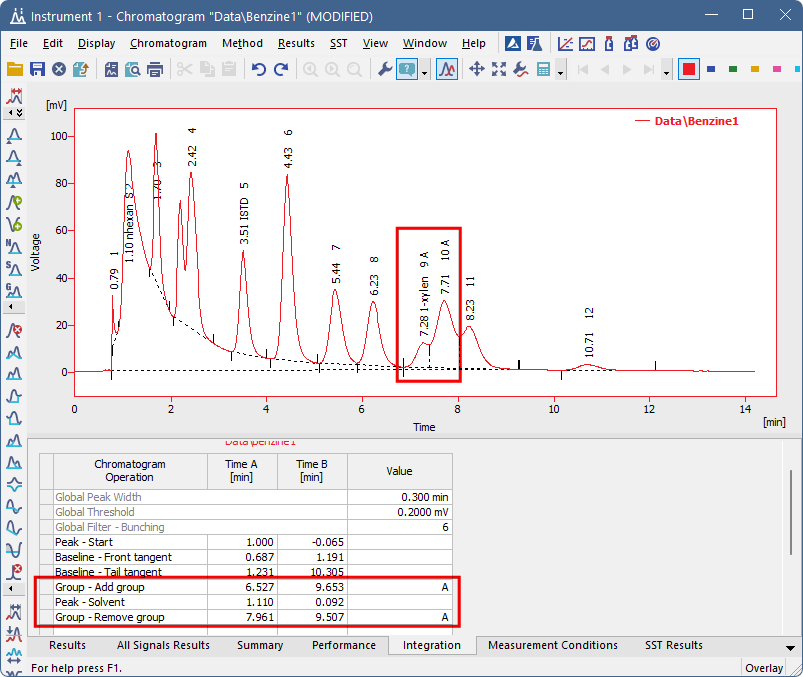Image resolution: width=803 pixels, height=677 pixels.
Task: Click the four-way move arrows icon
Action: [x=477, y=69]
